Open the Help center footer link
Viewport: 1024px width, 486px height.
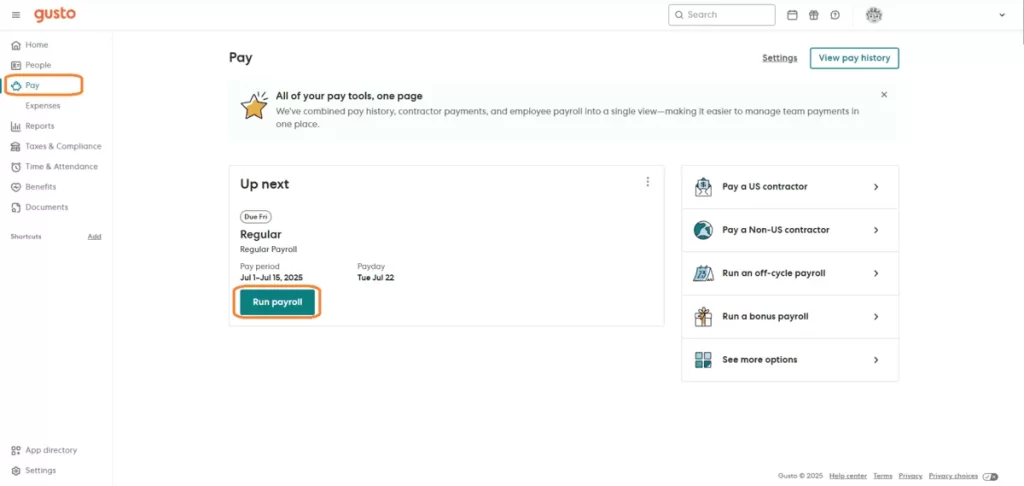pos(848,476)
